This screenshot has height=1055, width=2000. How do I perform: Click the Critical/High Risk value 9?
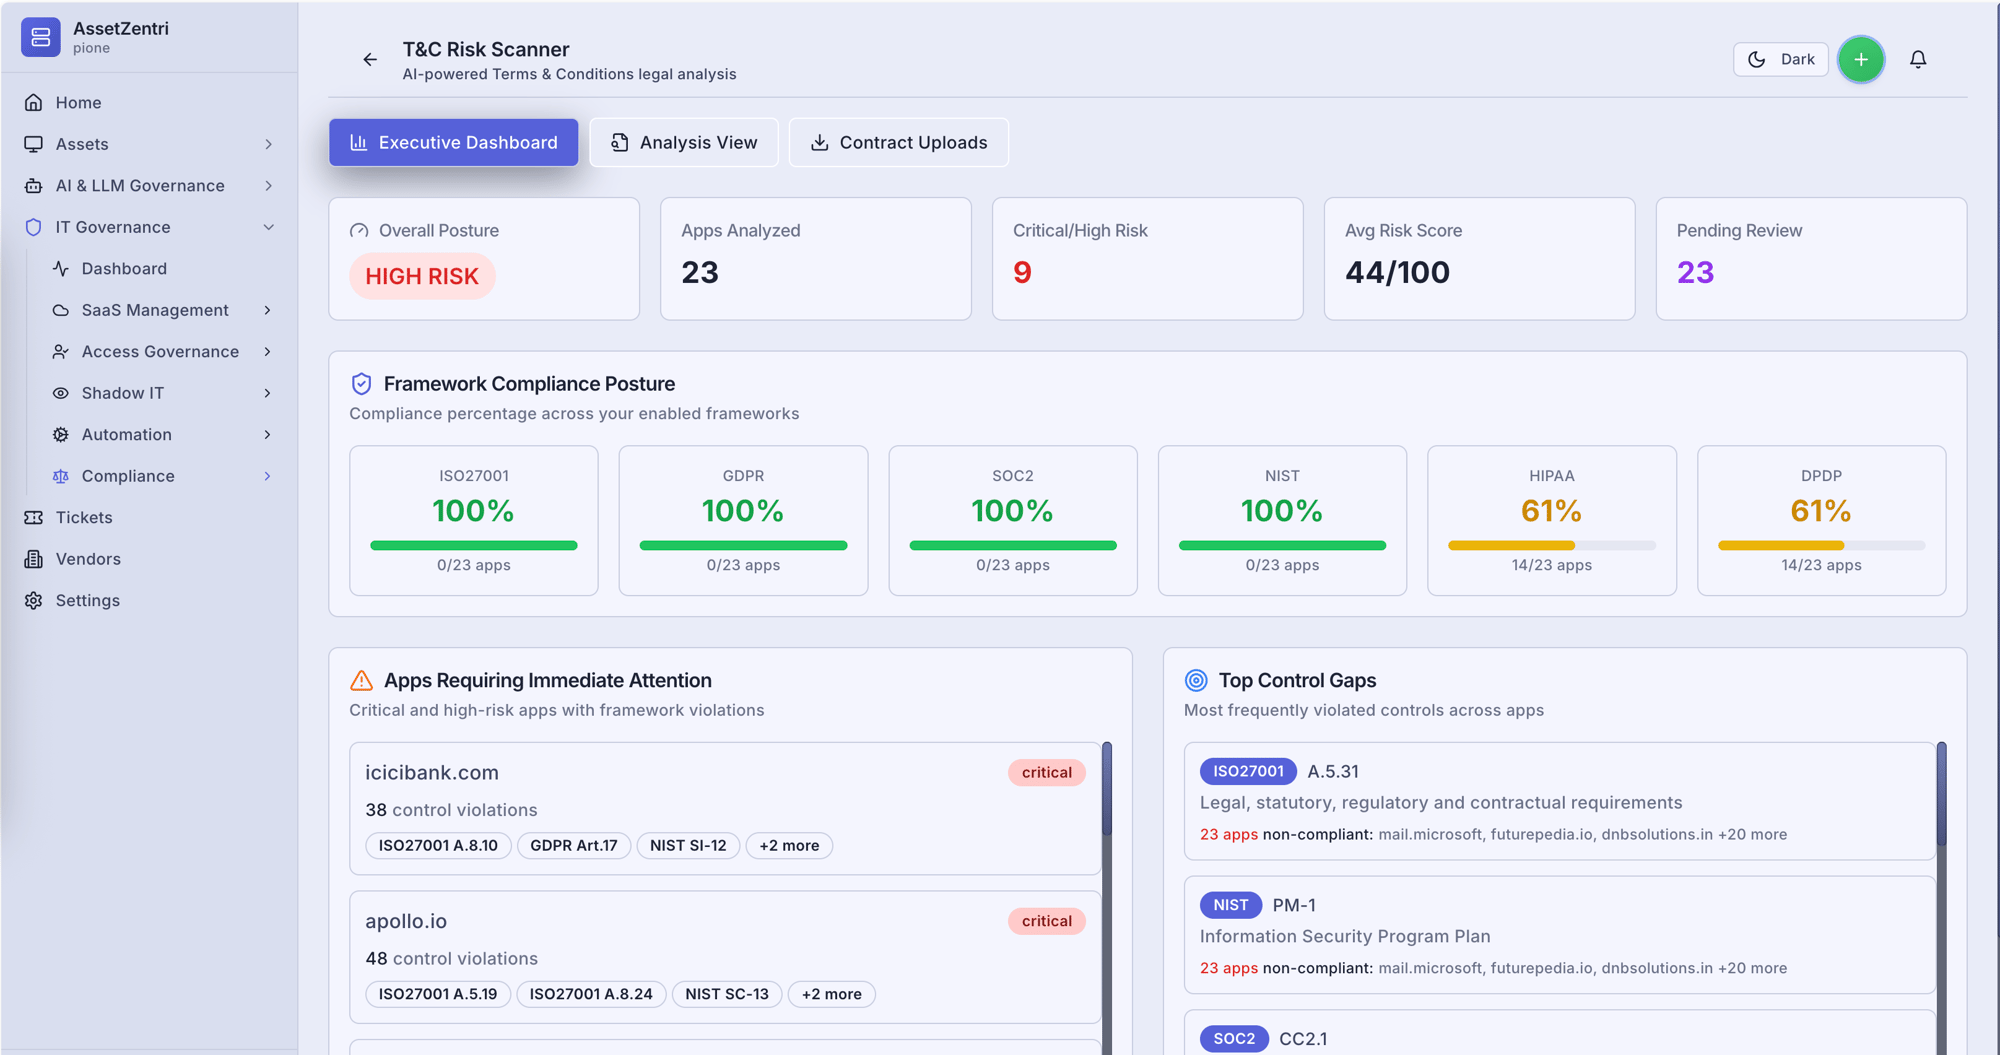pyautogui.click(x=1022, y=273)
